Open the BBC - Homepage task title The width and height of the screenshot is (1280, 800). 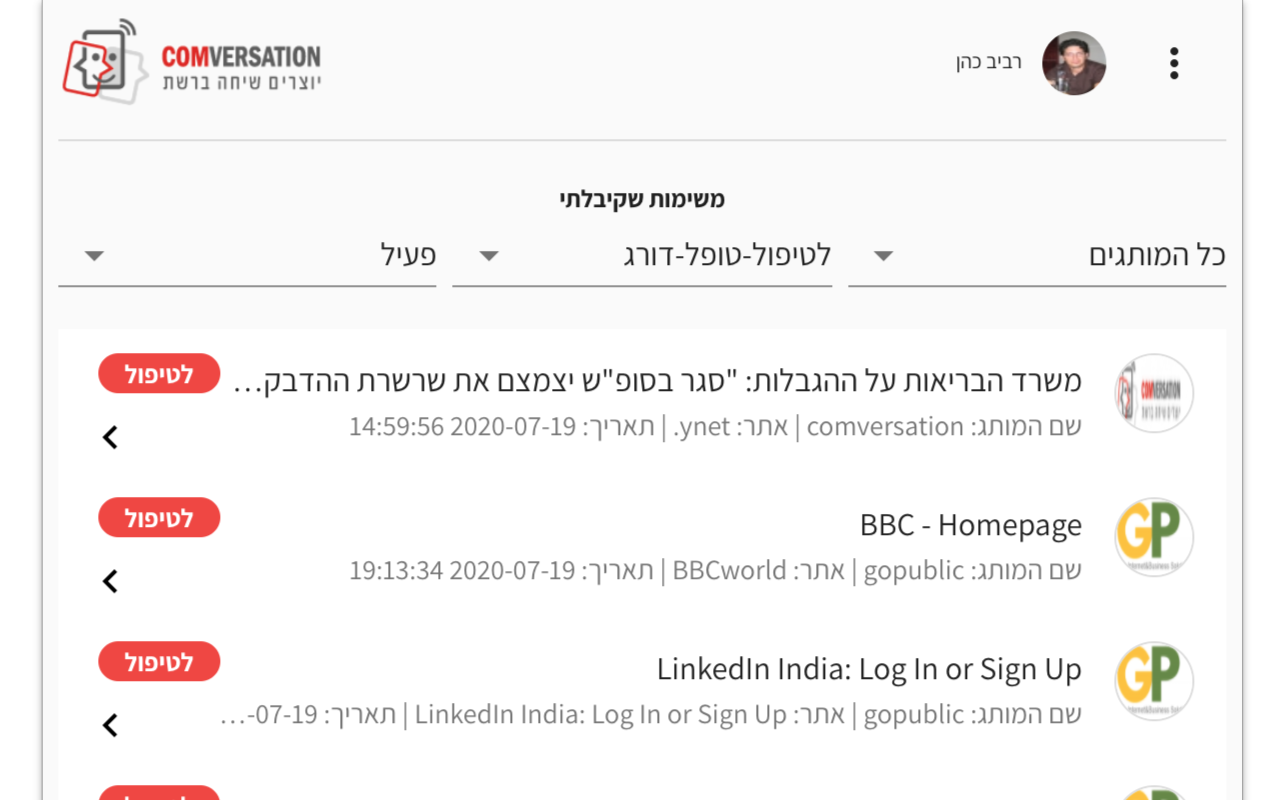tap(970, 525)
